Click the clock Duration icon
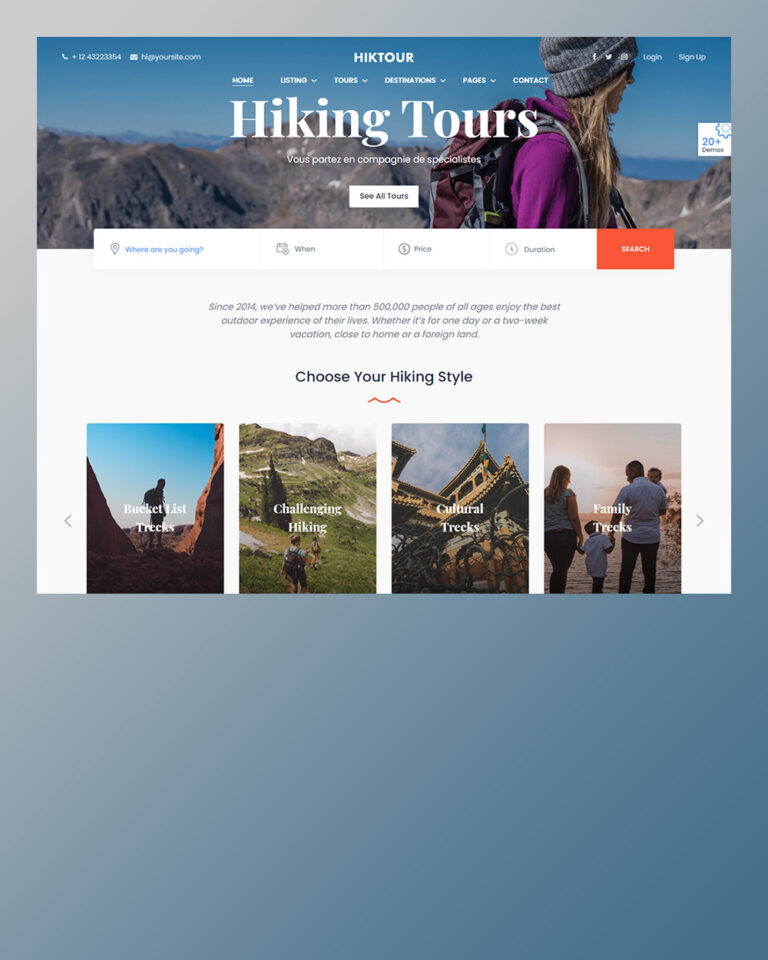768x960 pixels. pyautogui.click(x=511, y=249)
